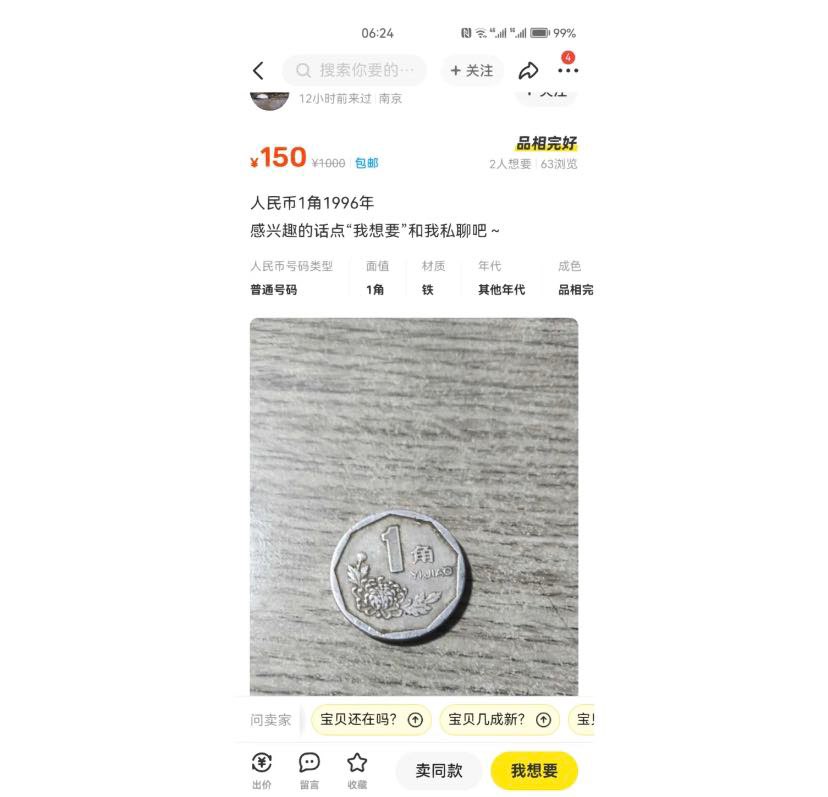This screenshot has width=828, height=797.
Task: Send the 宝贝还在吗 quick question
Action: (x=371, y=719)
